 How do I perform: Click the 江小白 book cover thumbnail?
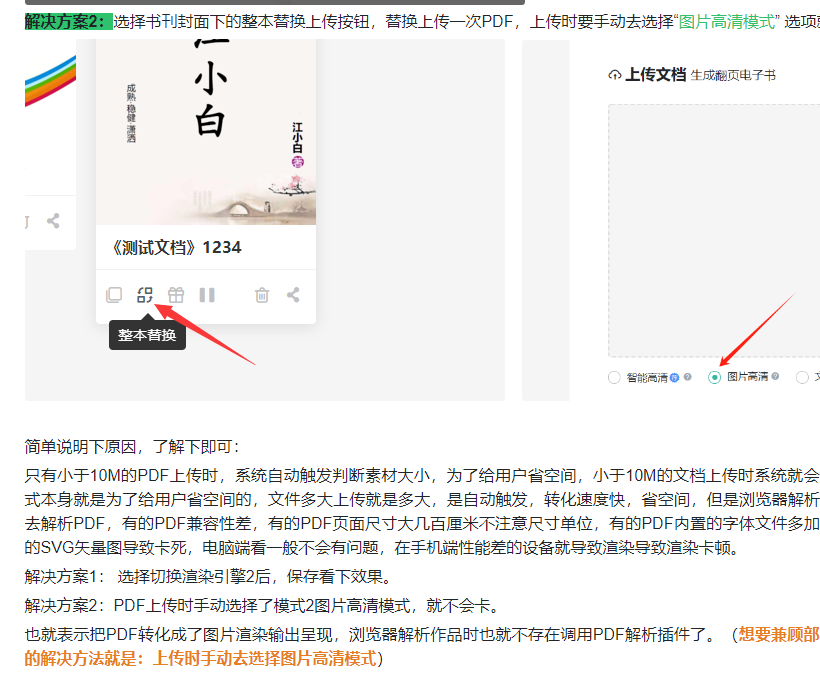coord(206,130)
